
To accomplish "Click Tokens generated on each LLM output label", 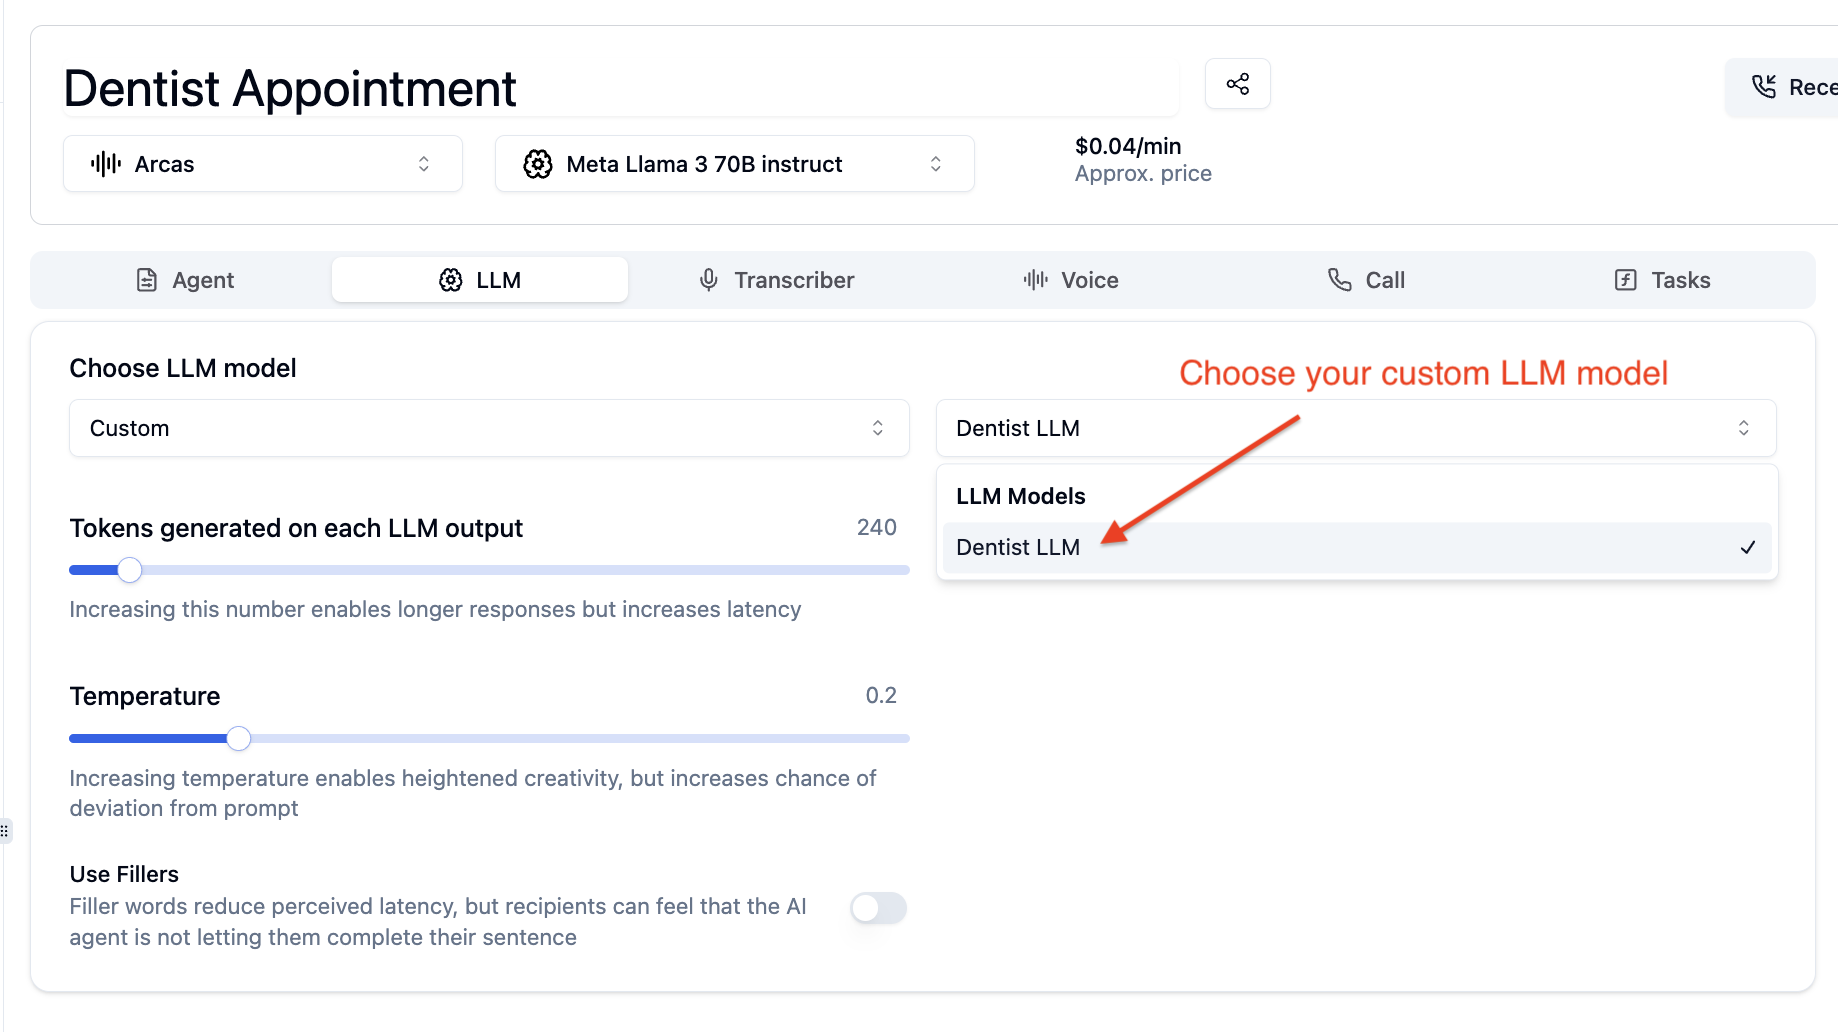I will pyautogui.click(x=296, y=528).
